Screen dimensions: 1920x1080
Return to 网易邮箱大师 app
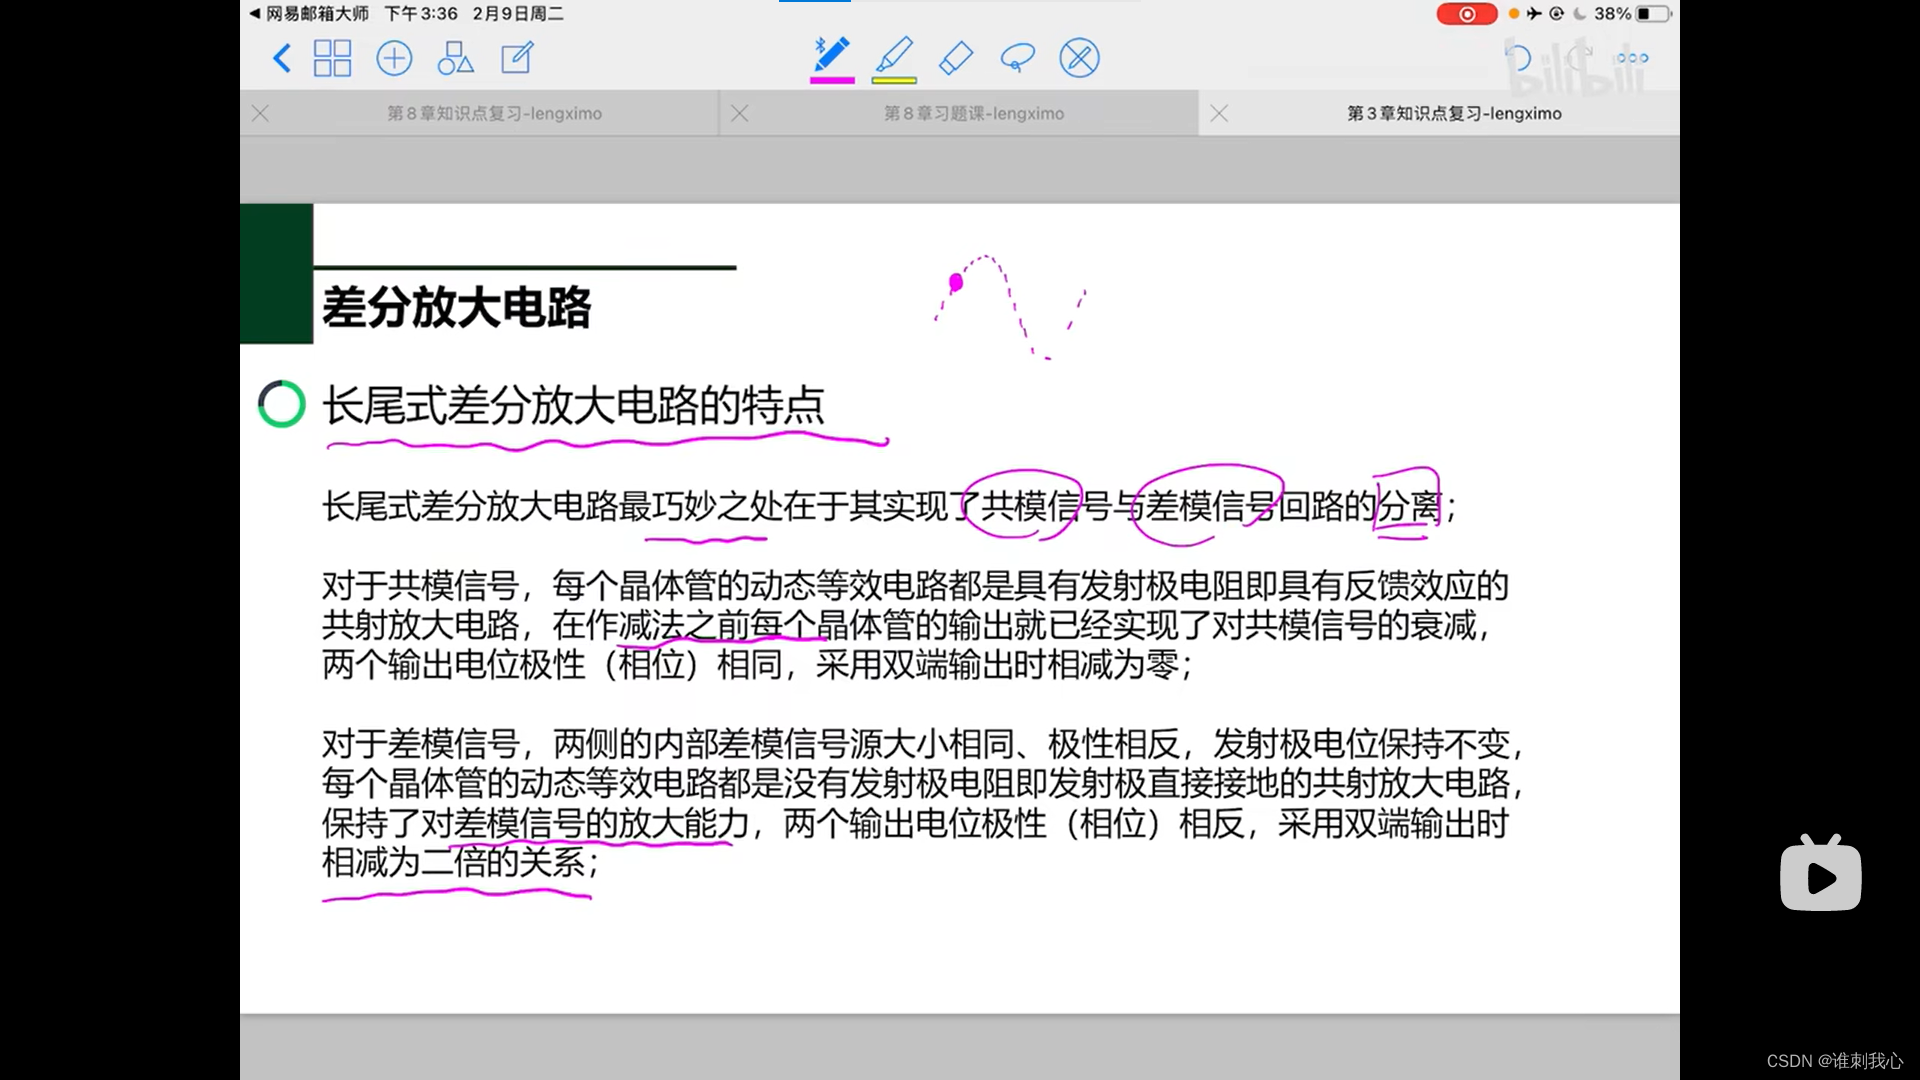point(308,14)
